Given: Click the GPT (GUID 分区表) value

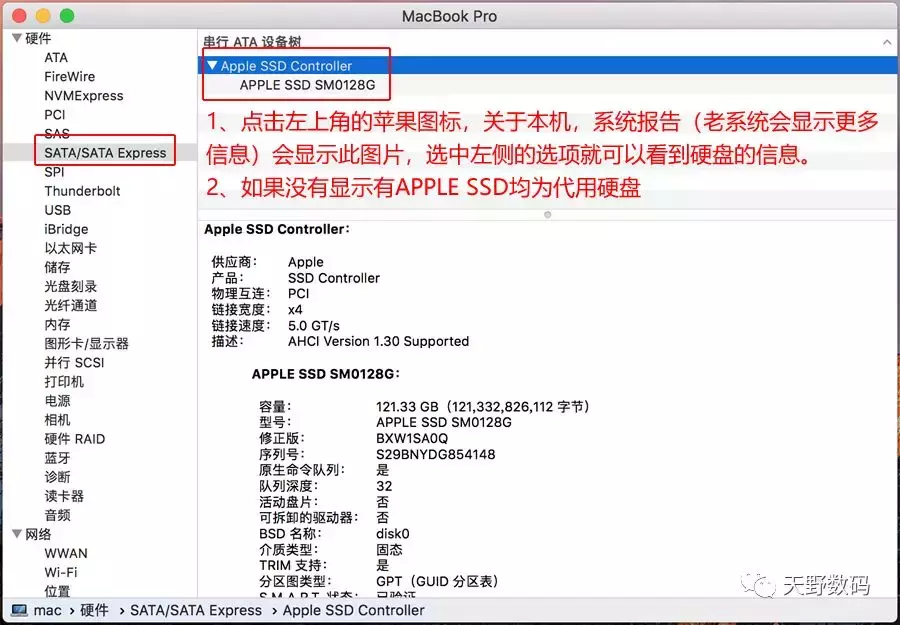Looking at the screenshot, I should 438,581.
